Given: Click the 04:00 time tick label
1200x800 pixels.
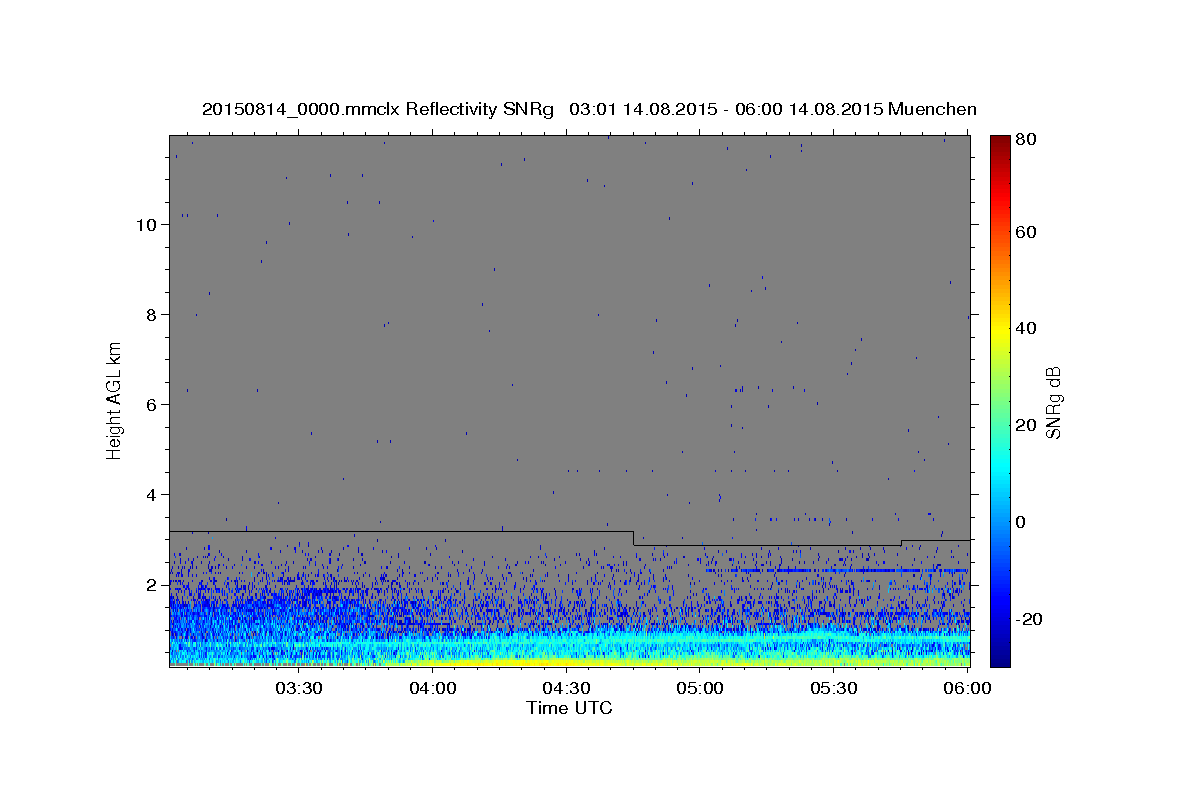Looking at the screenshot, I should [433, 689].
